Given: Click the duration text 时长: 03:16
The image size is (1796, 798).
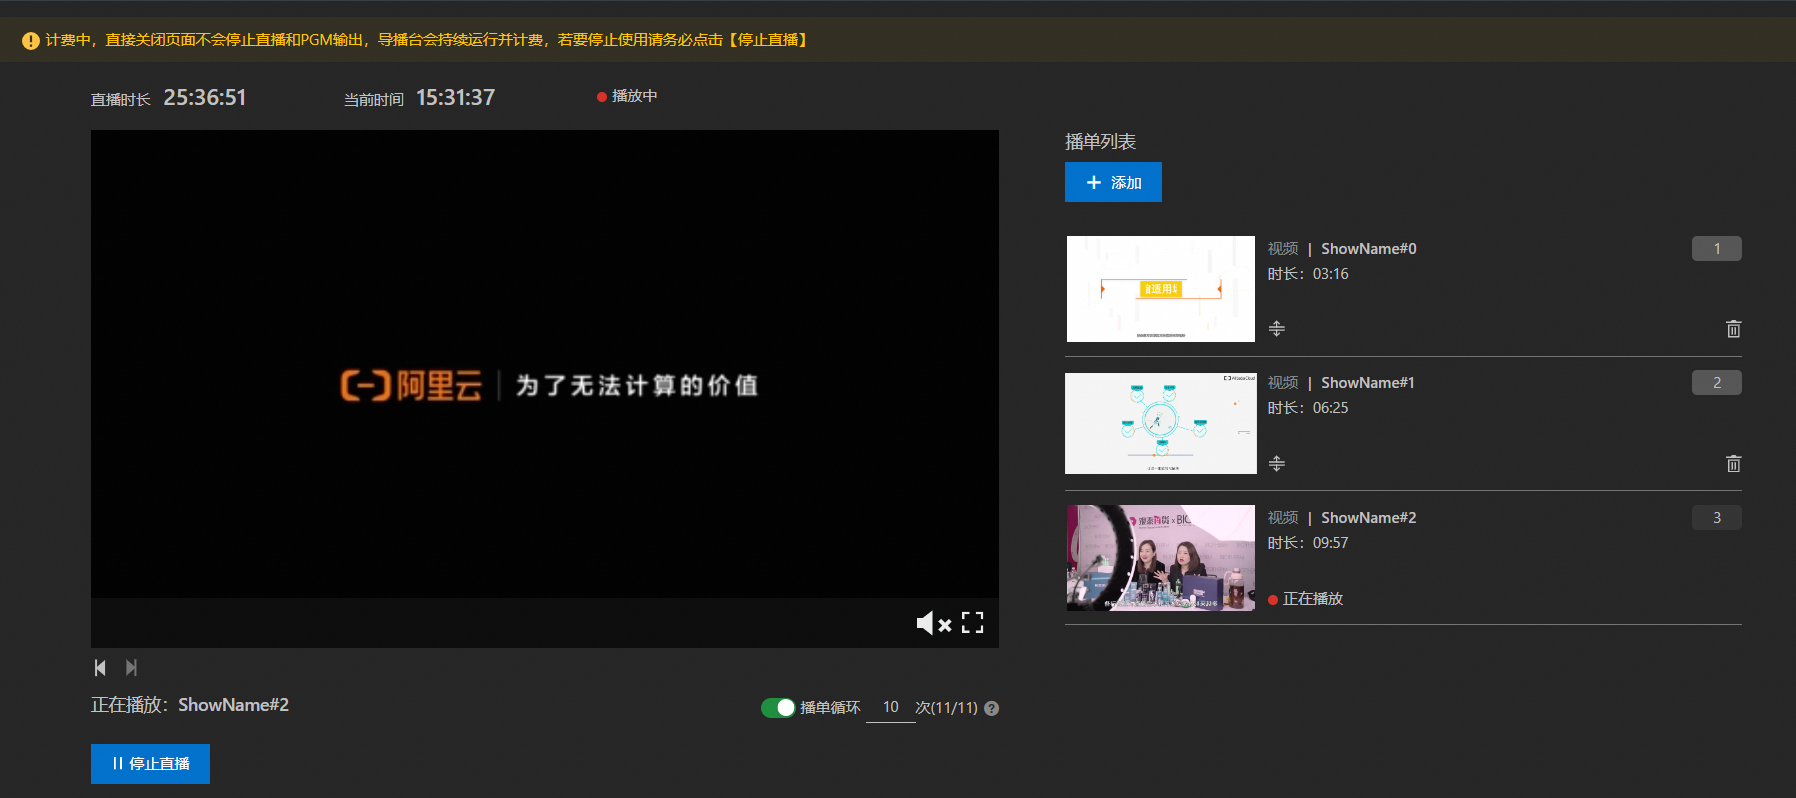Looking at the screenshot, I should [x=1308, y=274].
